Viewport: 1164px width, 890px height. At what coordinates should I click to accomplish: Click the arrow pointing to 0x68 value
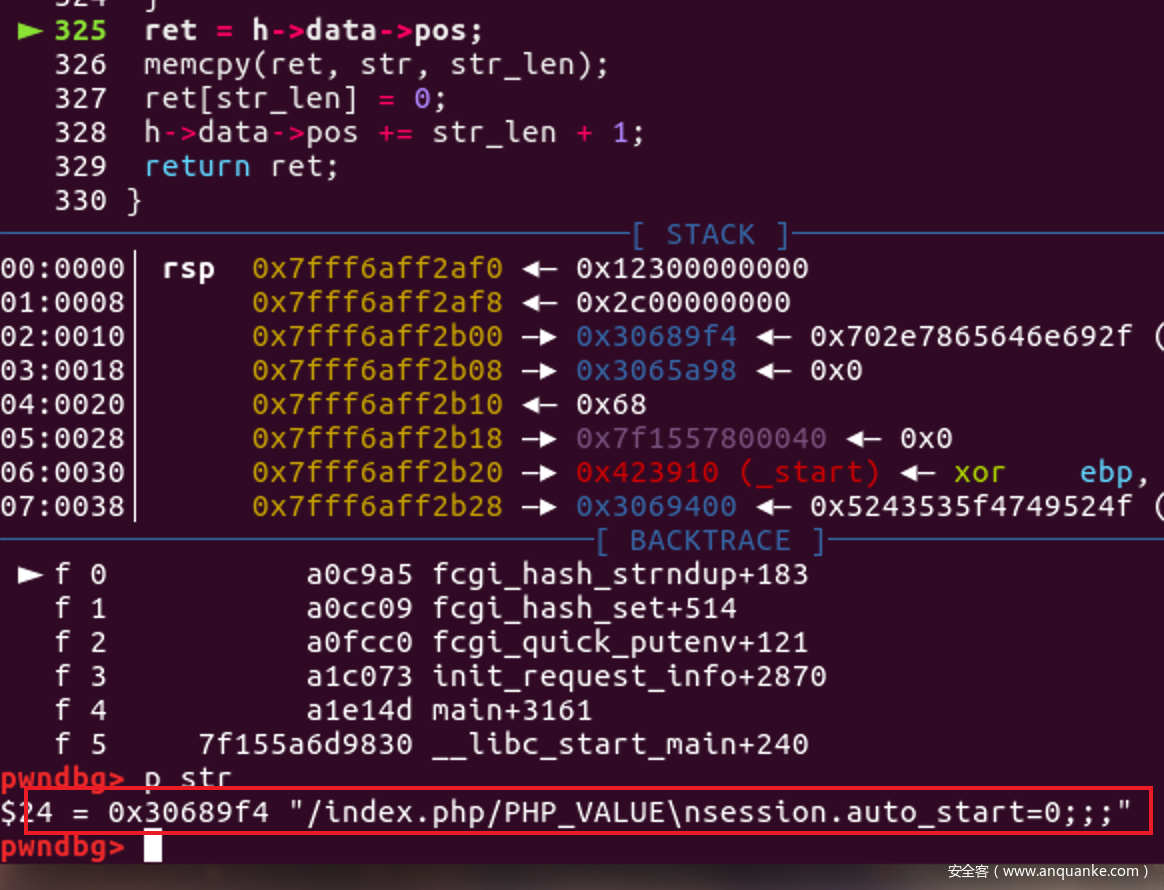click(540, 405)
